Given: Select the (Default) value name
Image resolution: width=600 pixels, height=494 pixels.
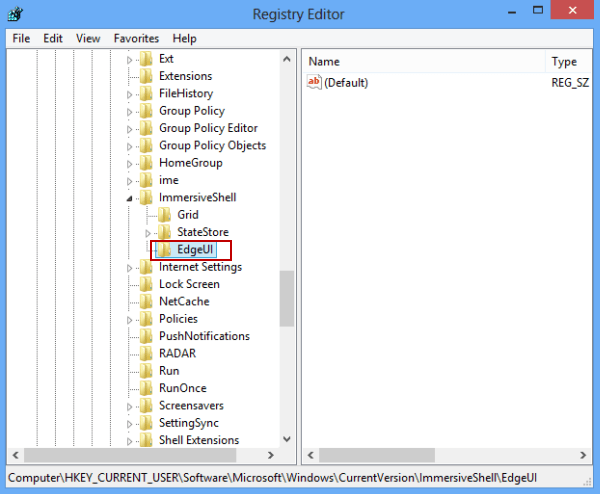Looking at the screenshot, I should (346, 83).
